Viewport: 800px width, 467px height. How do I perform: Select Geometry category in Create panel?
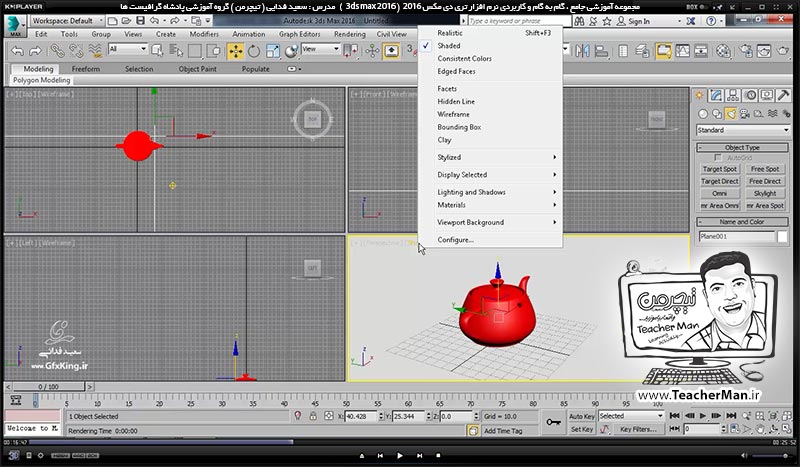[x=703, y=114]
